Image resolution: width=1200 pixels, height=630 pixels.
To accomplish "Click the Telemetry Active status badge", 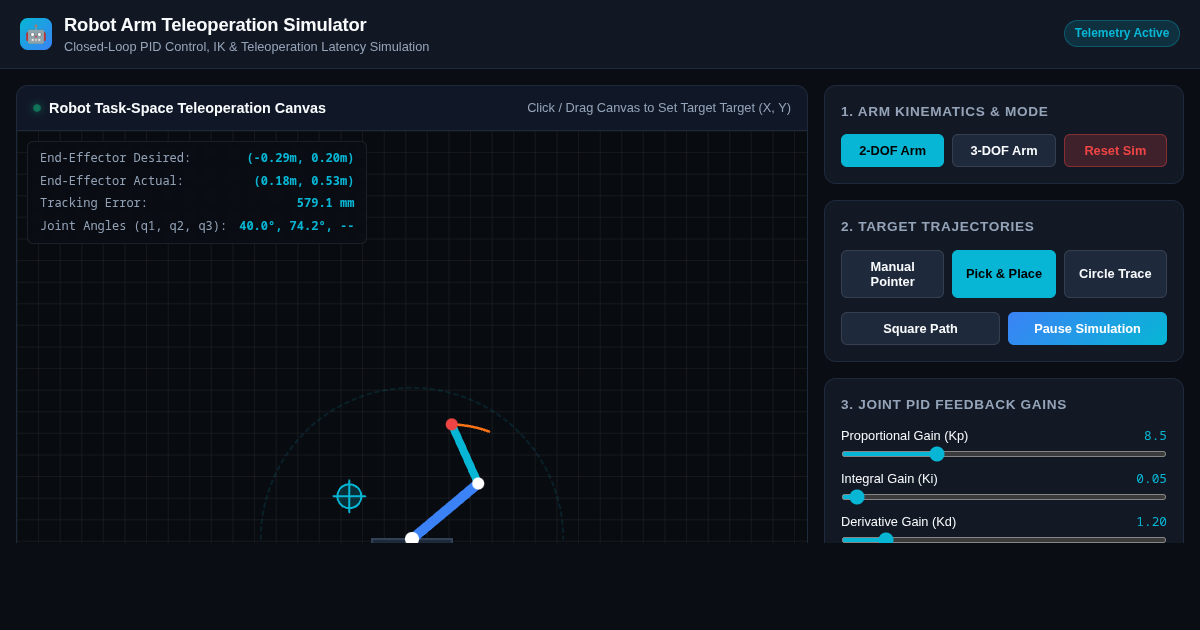I will (x=1122, y=33).
